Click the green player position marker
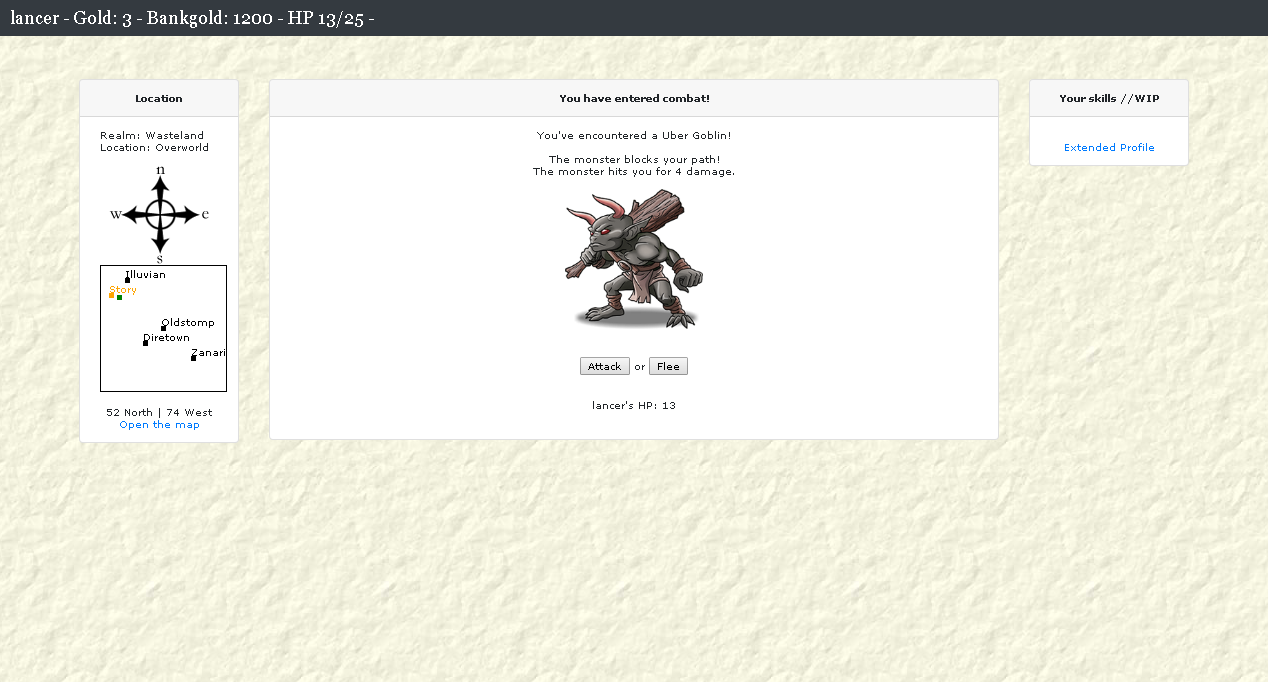Screen dimensions: 1268x682 tap(119, 297)
